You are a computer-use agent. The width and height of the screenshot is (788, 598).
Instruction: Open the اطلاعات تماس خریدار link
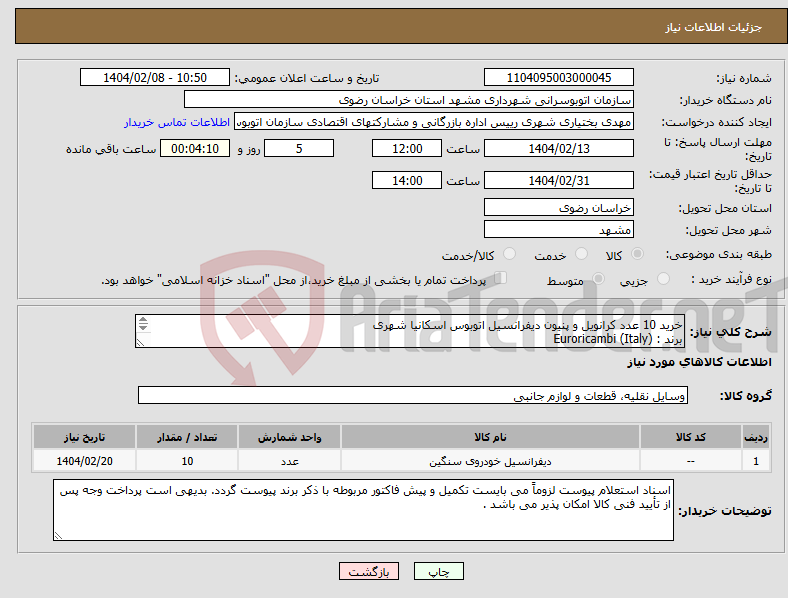[x=177, y=122]
